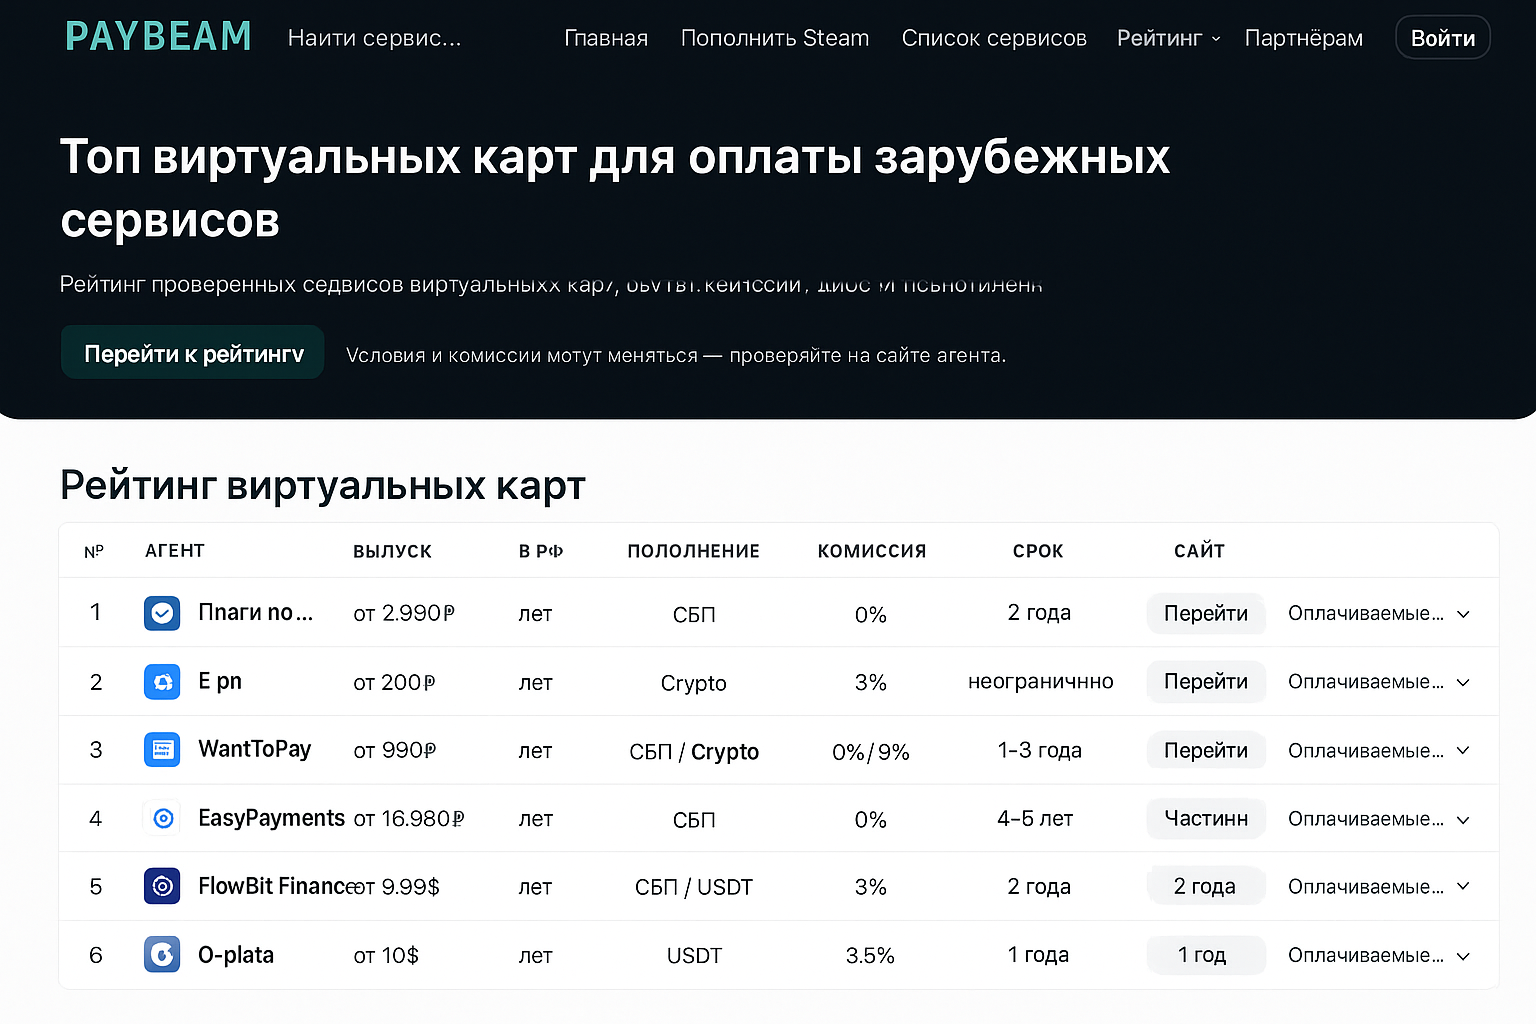The width and height of the screenshot is (1536, 1024).
Task: Select the FlowBit Finance agent name
Action: [279, 886]
